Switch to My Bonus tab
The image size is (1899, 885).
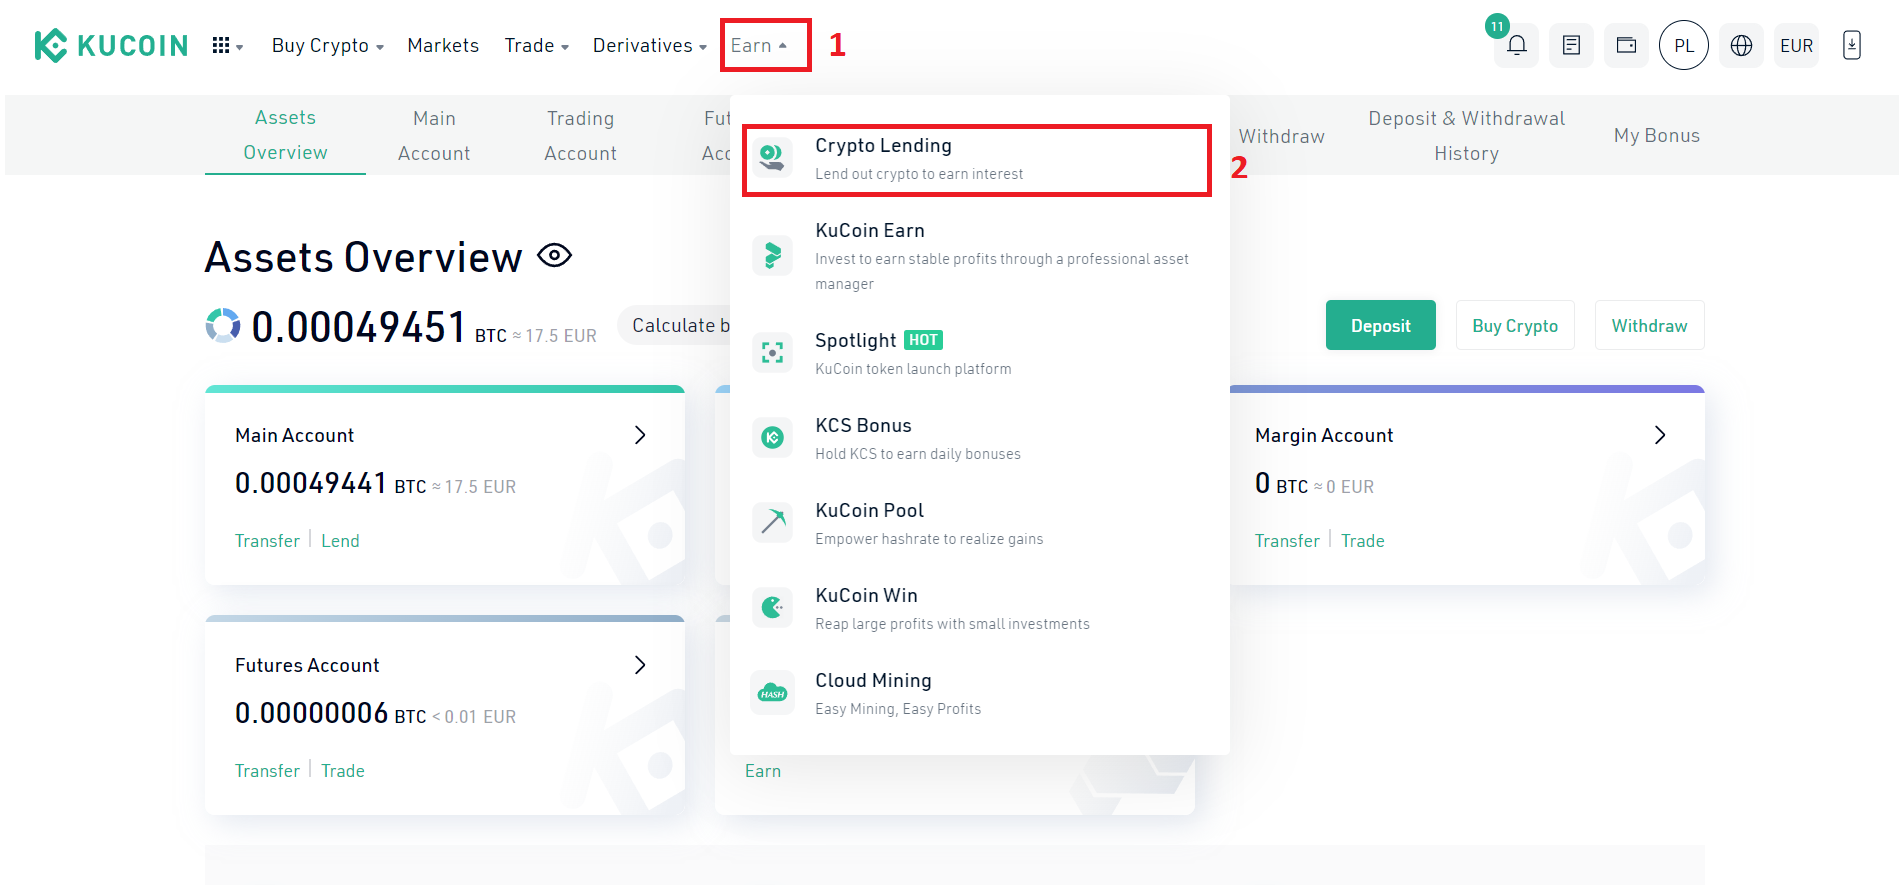coord(1656,136)
